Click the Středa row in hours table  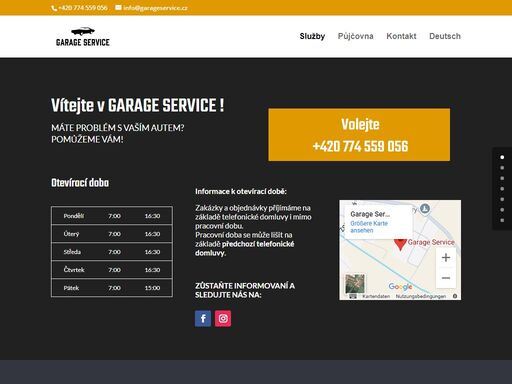tap(112, 252)
